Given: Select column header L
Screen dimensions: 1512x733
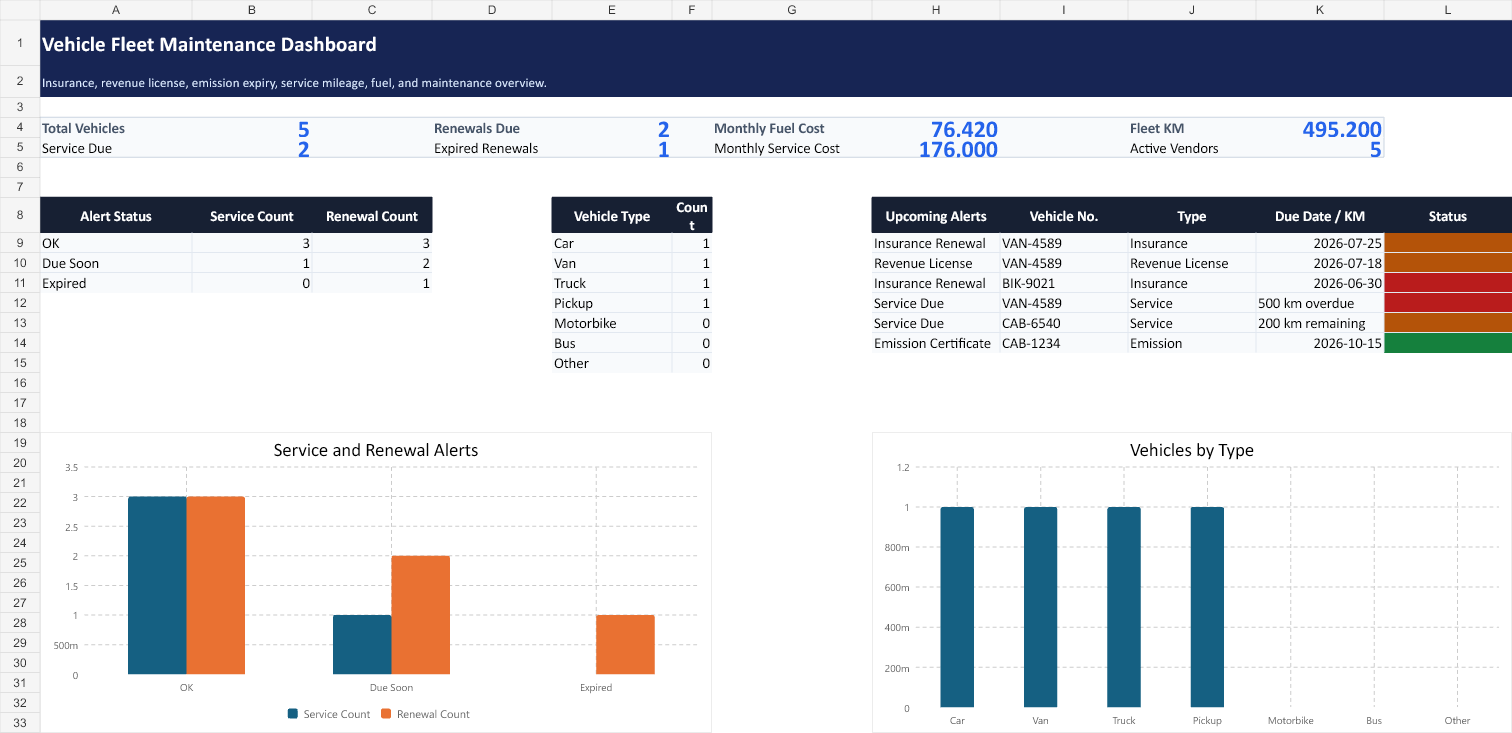Looking at the screenshot, I should [x=1448, y=9].
